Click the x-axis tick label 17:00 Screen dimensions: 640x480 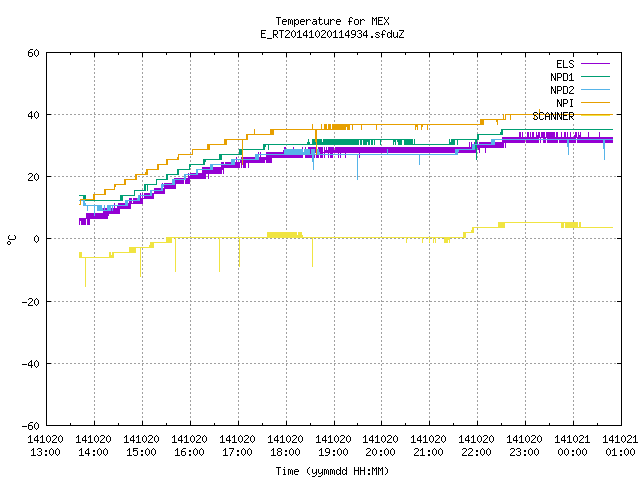(237, 452)
